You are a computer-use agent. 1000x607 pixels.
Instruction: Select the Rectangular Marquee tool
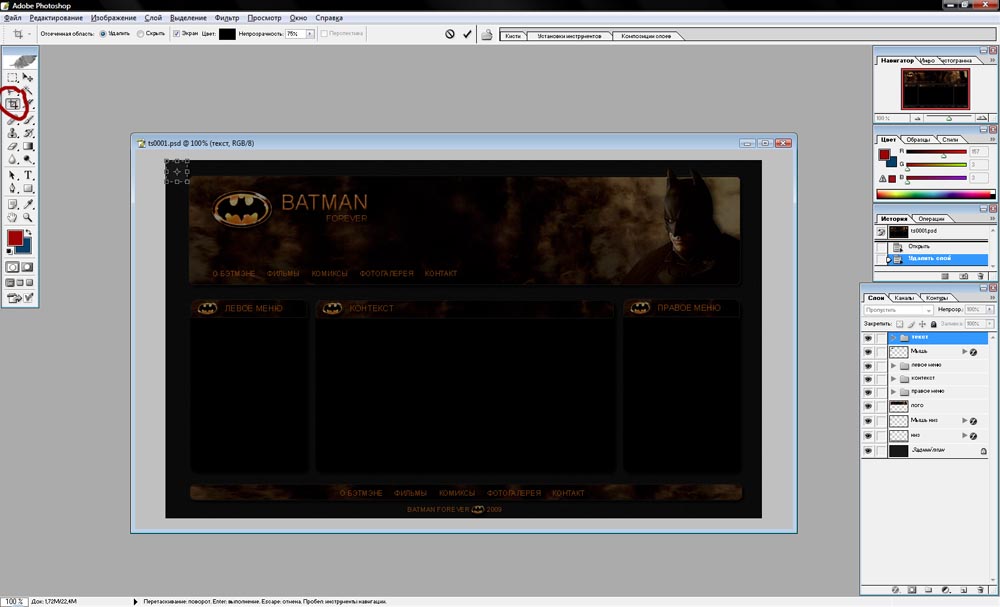[x=13, y=77]
